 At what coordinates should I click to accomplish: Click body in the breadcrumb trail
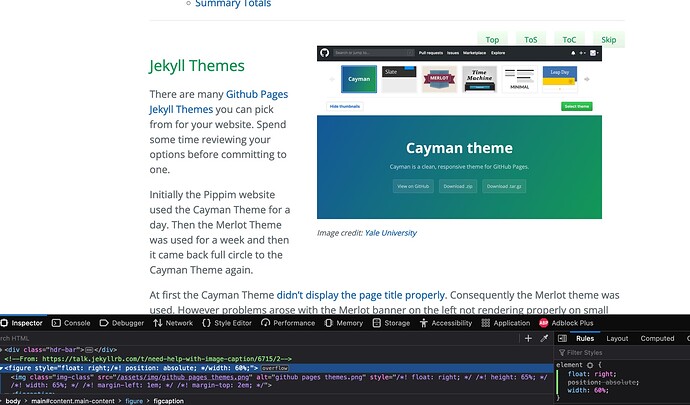point(13,401)
